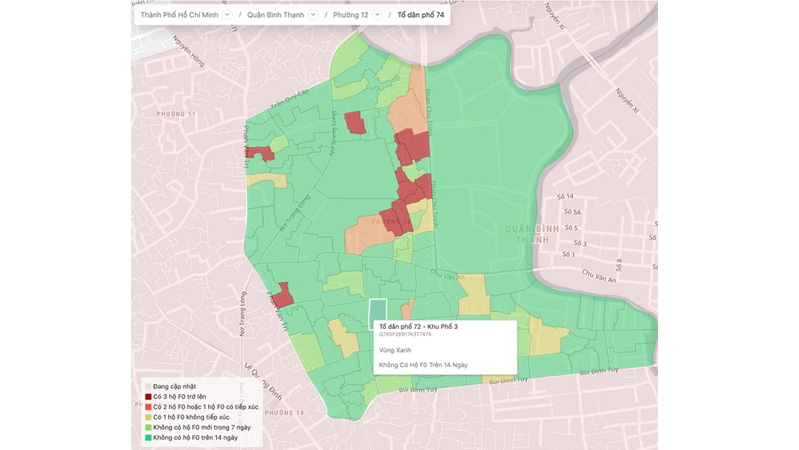
Task: Click 'Có 3 hộ F0 trở lên' legend label
Action: pyautogui.click(x=179, y=396)
